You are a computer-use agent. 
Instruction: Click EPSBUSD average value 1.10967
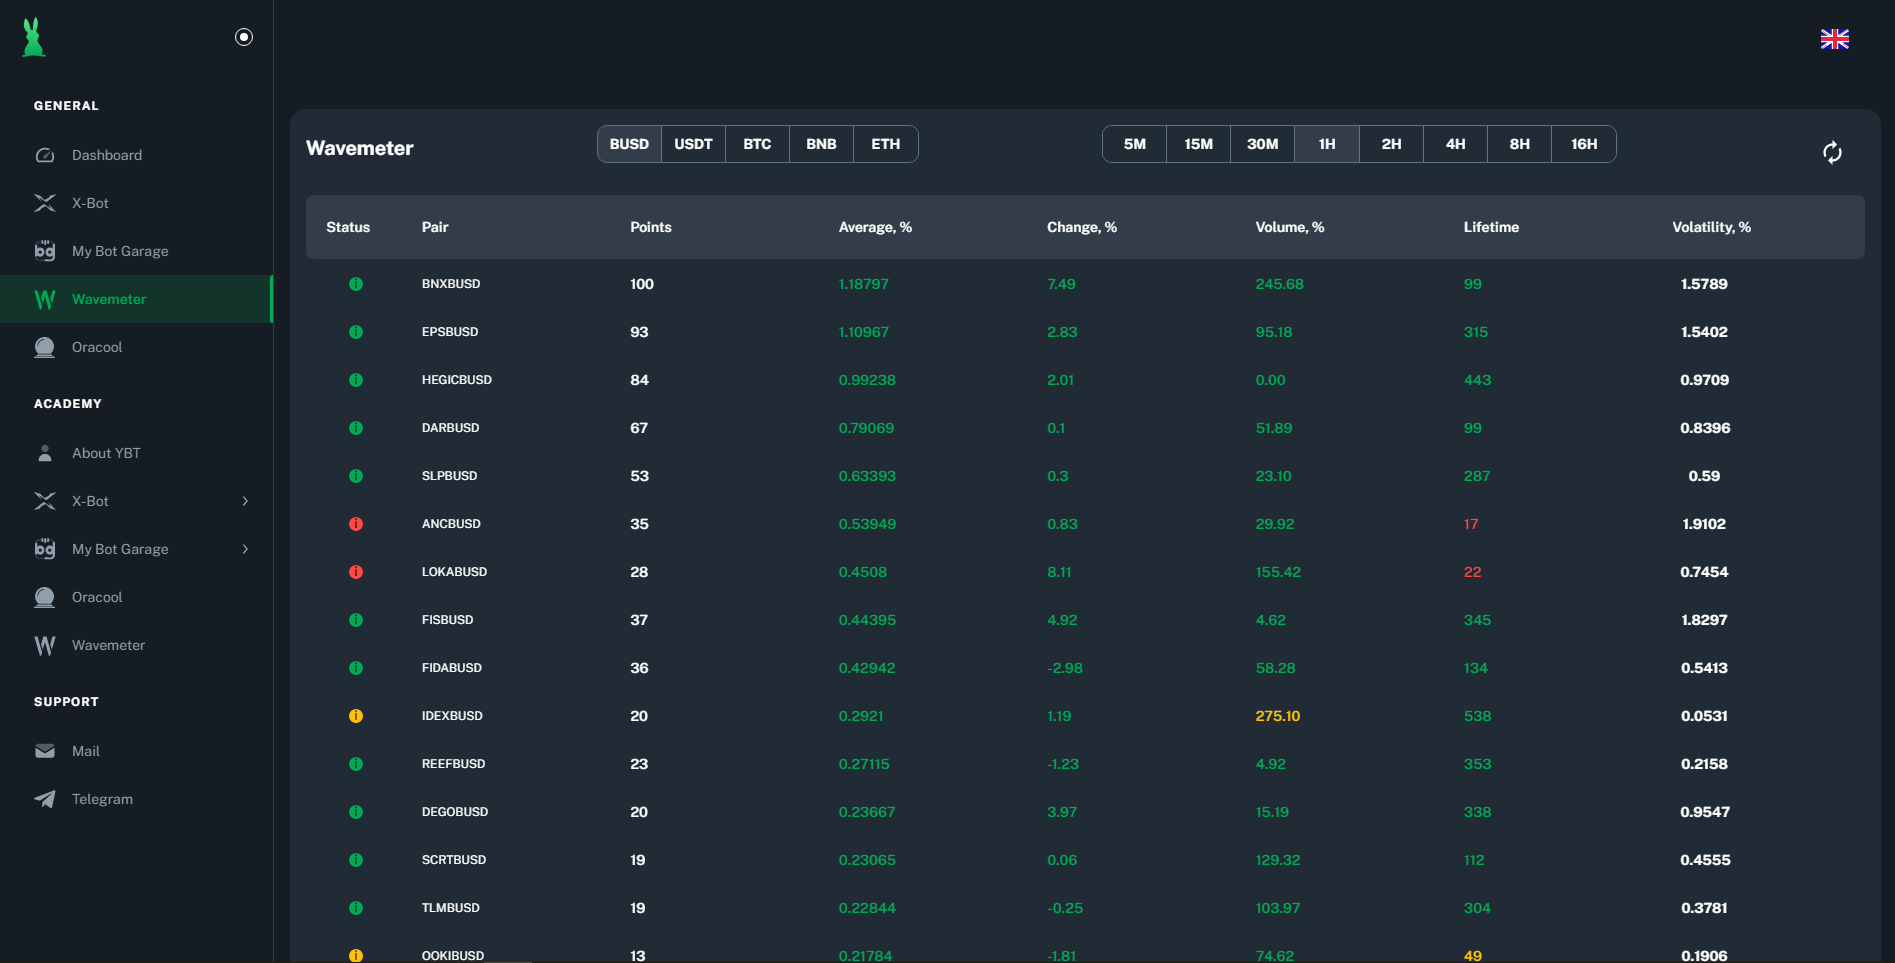(x=864, y=332)
